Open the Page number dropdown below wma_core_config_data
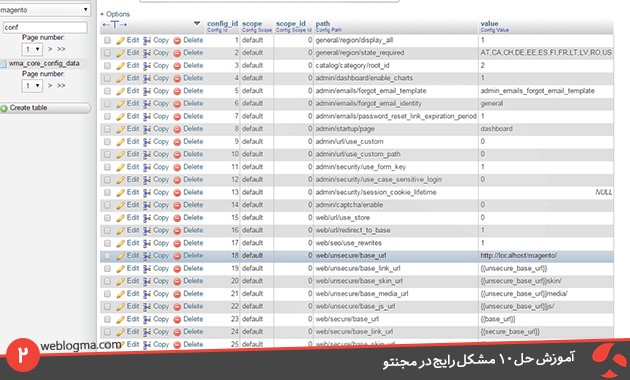630x380 pixels. pos(32,86)
